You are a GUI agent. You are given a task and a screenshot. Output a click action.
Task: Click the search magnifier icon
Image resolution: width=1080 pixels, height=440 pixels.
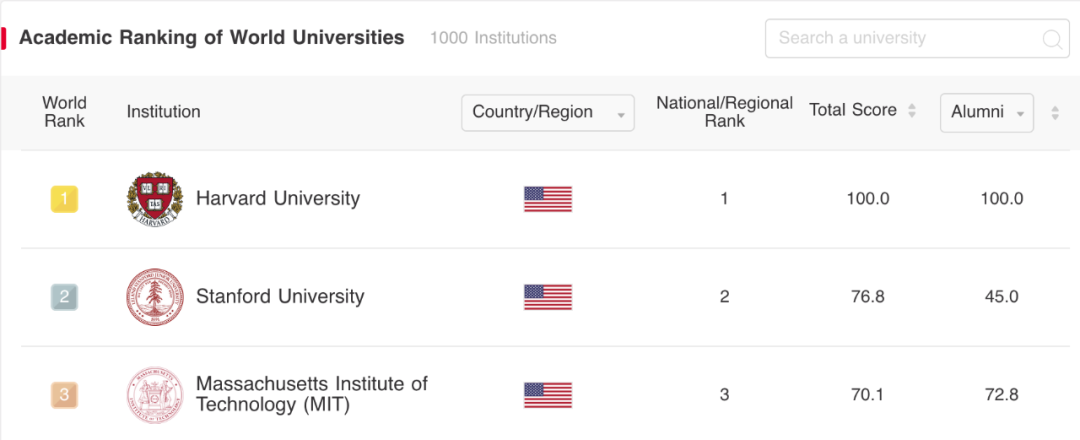click(1052, 39)
